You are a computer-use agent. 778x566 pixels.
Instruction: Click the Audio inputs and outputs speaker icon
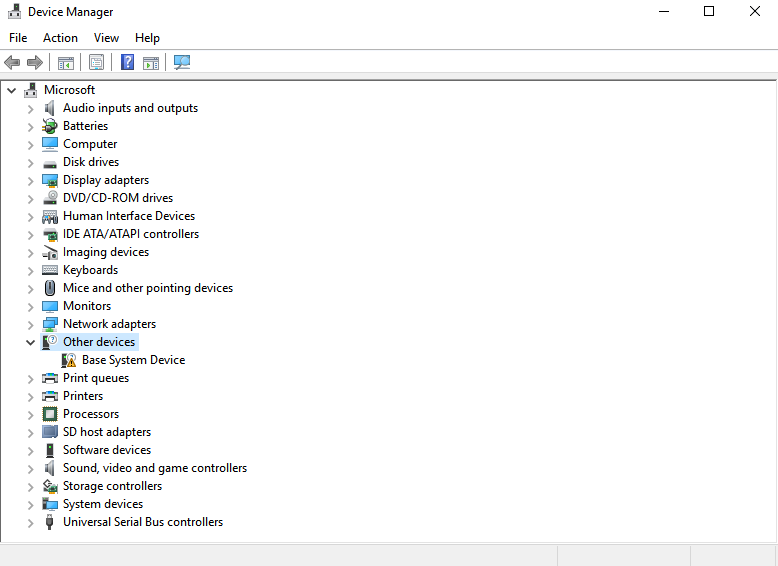(x=50, y=108)
